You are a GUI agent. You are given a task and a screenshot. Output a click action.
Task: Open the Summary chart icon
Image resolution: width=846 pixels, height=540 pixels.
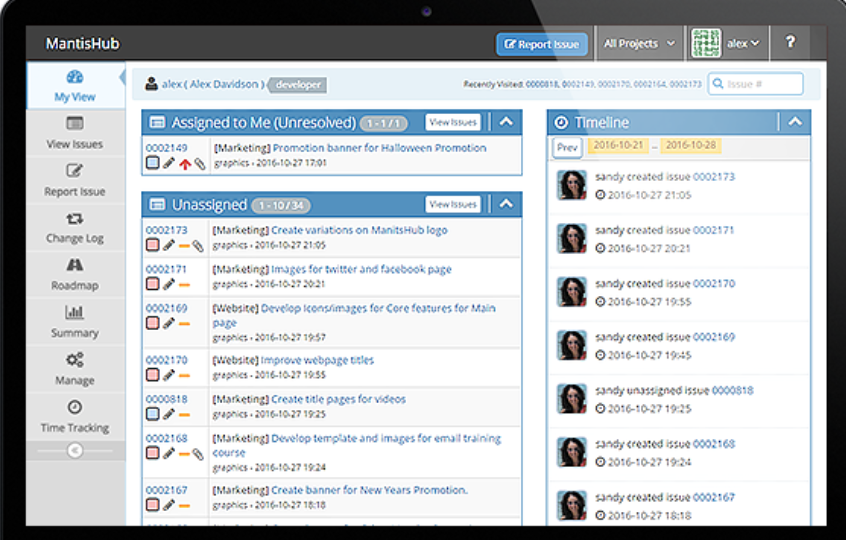point(75,313)
